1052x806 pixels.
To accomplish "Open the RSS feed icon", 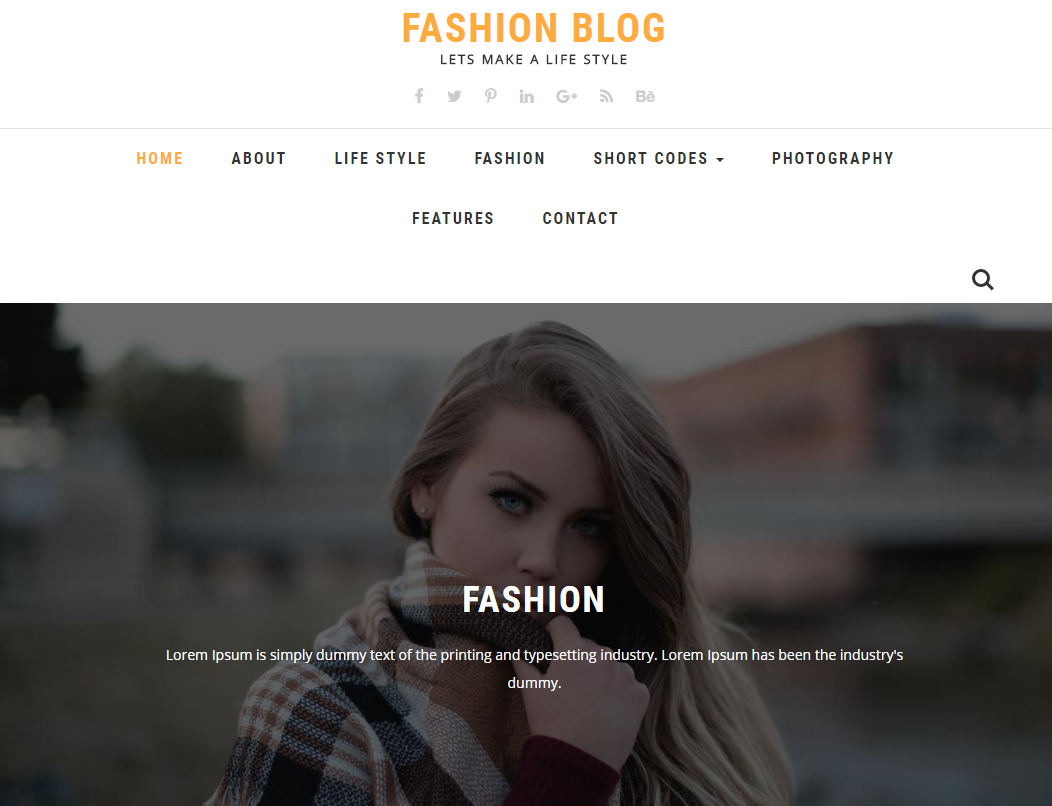I will 607,96.
